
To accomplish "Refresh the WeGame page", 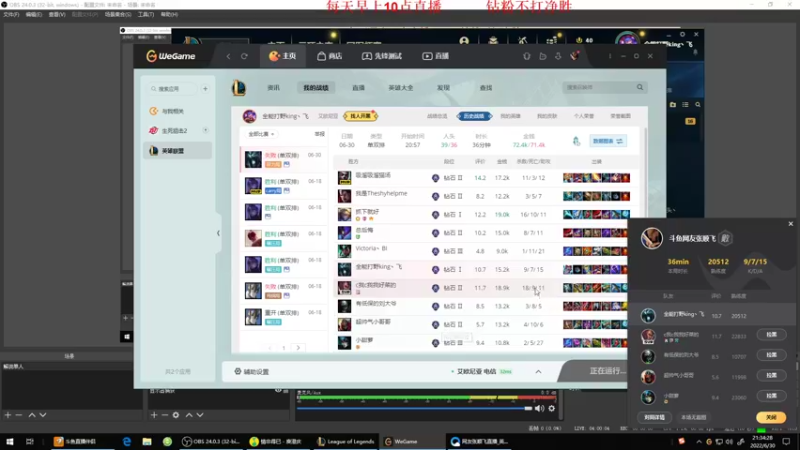I will coord(244,56).
